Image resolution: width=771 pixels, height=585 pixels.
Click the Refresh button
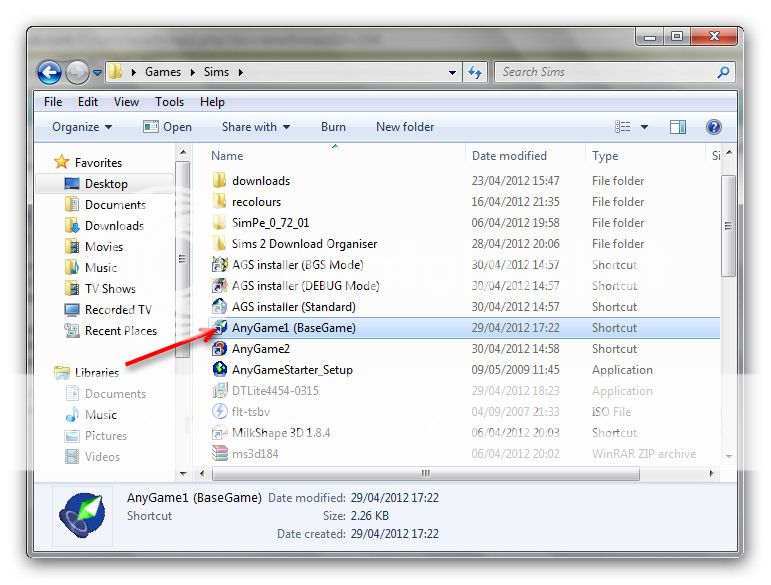coord(474,72)
